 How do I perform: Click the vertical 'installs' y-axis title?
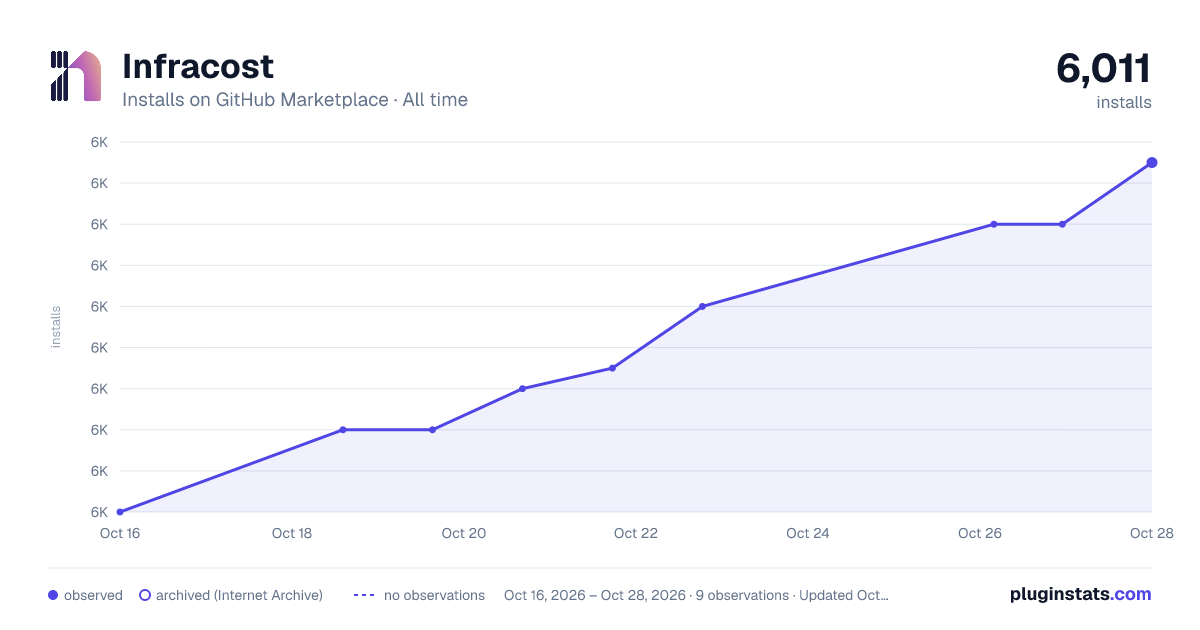pos(56,327)
